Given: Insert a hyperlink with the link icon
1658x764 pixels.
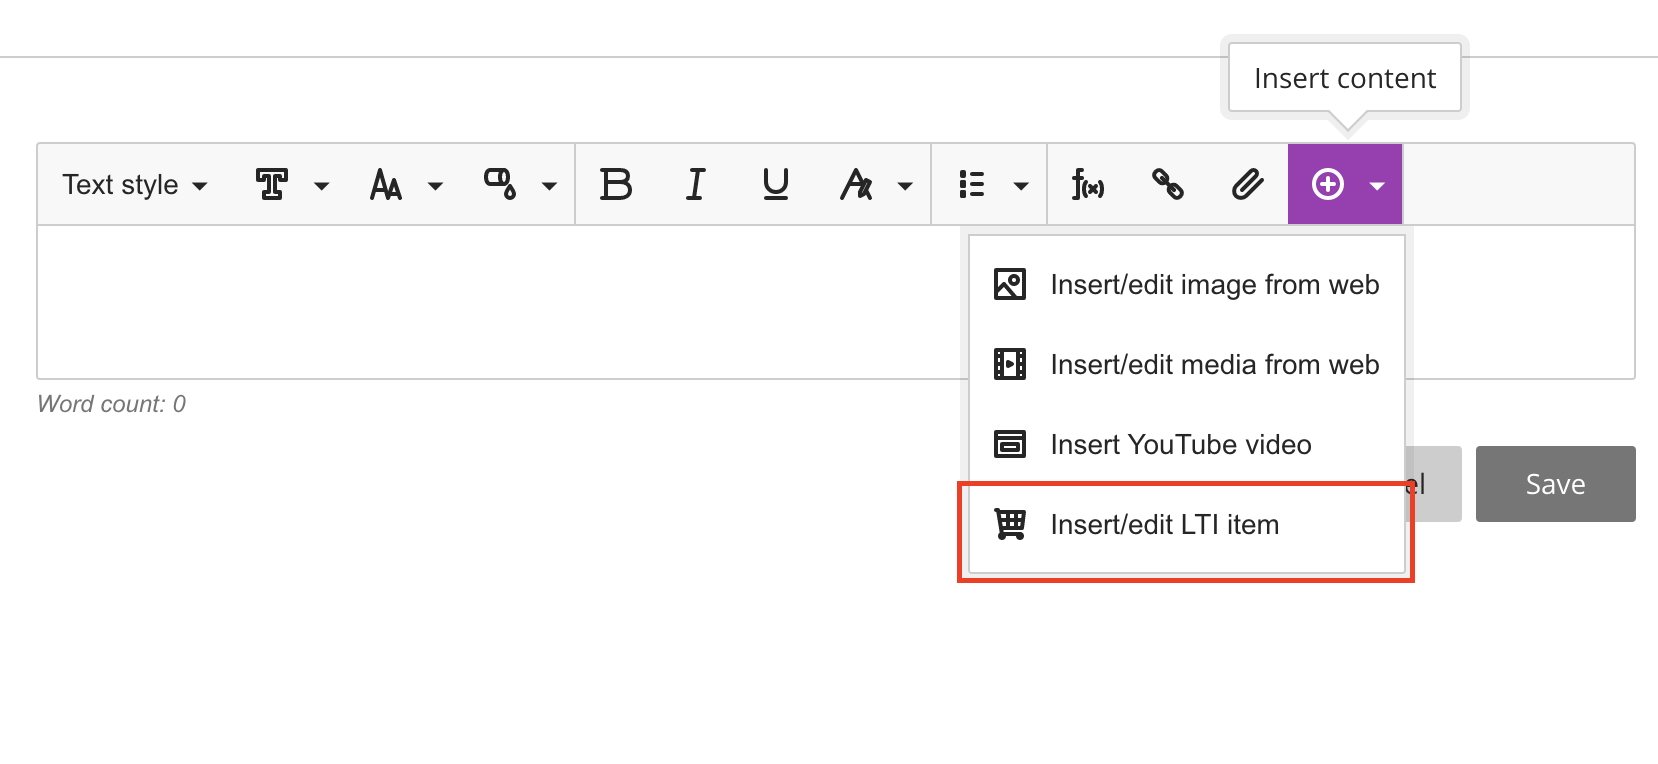Looking at the screenshot, I should click(1168, 185).
